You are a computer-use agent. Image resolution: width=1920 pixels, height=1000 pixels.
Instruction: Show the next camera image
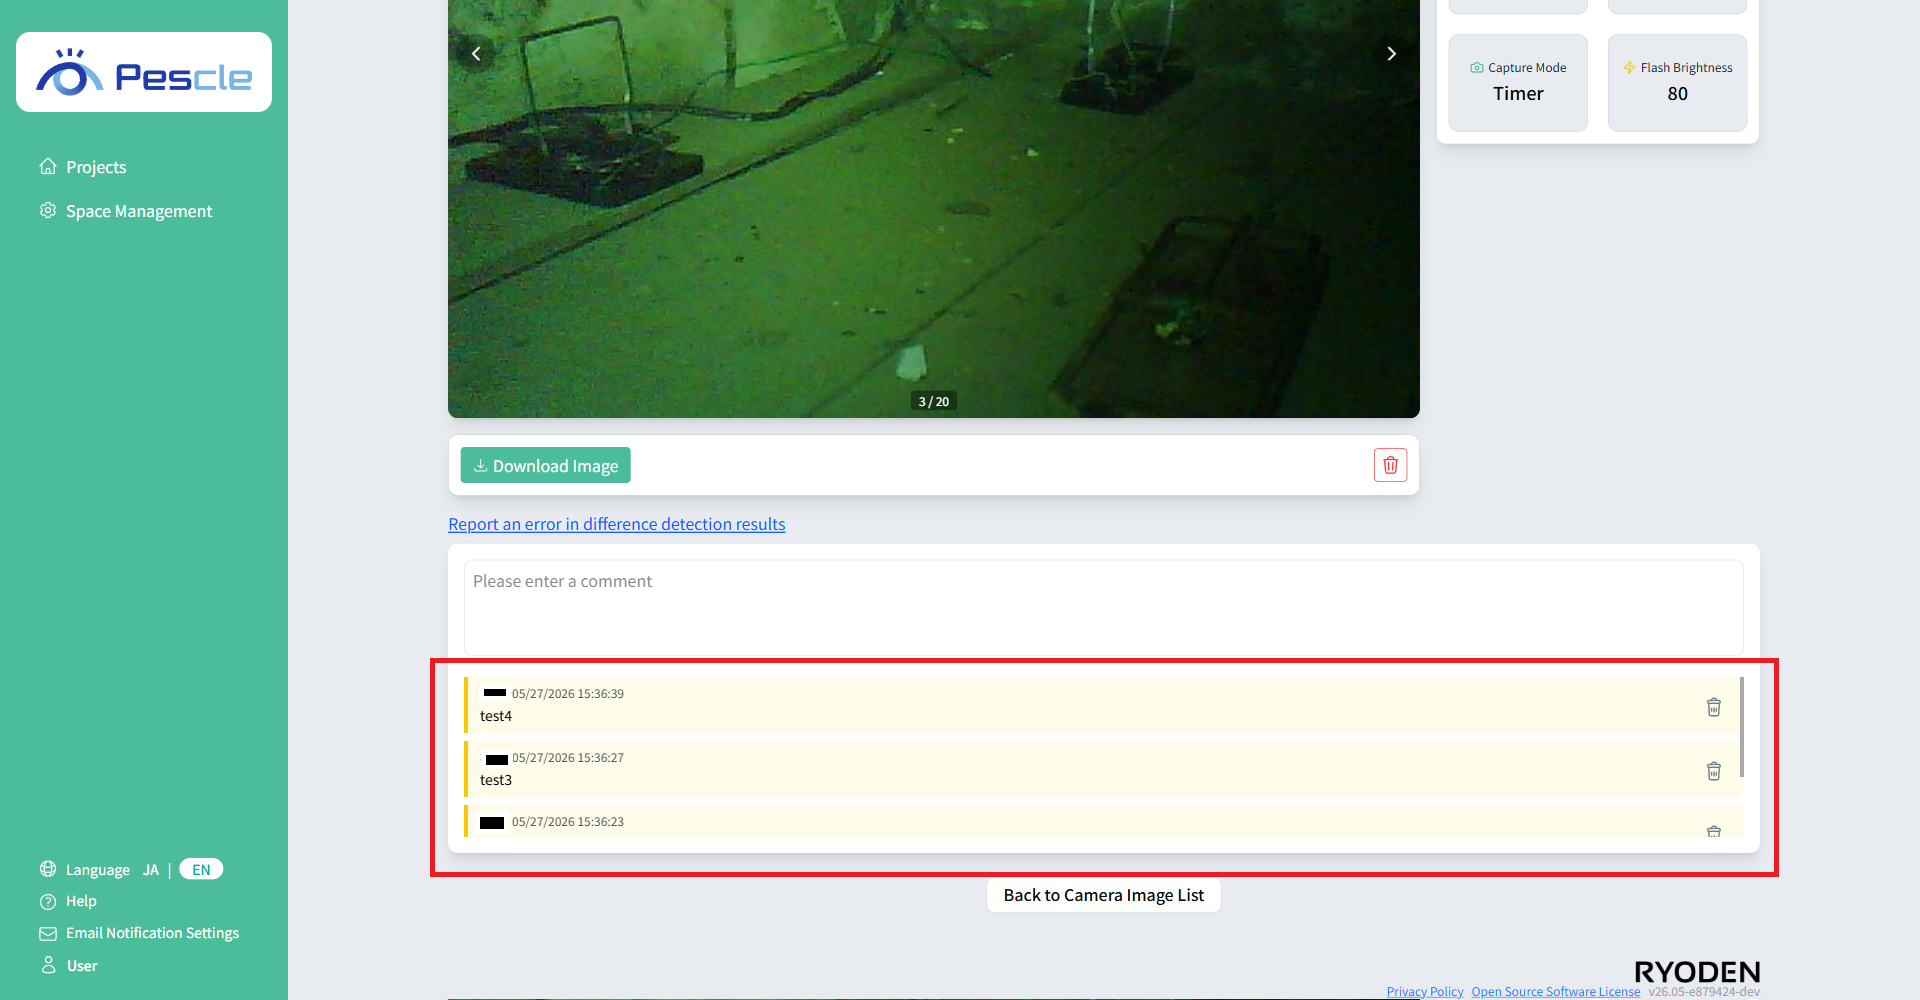(1391, 54)
